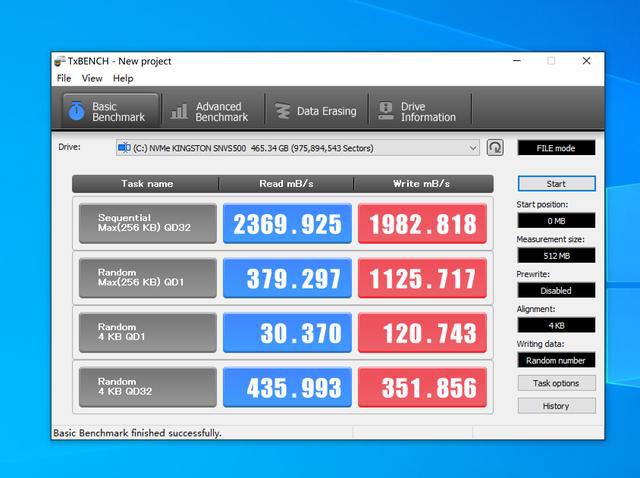Click the TxBENCH app icon in title bar
The image size is (640, 478).
coord(60,61)
